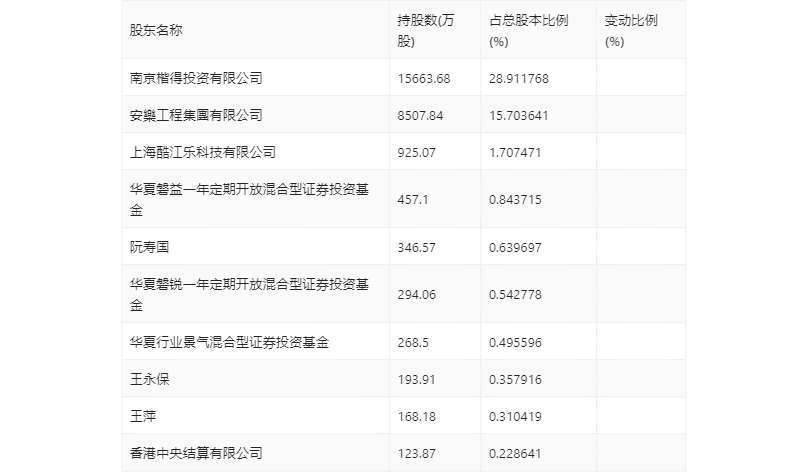
Task: Select shareholder 阮寿国
Action: [149, 247]
